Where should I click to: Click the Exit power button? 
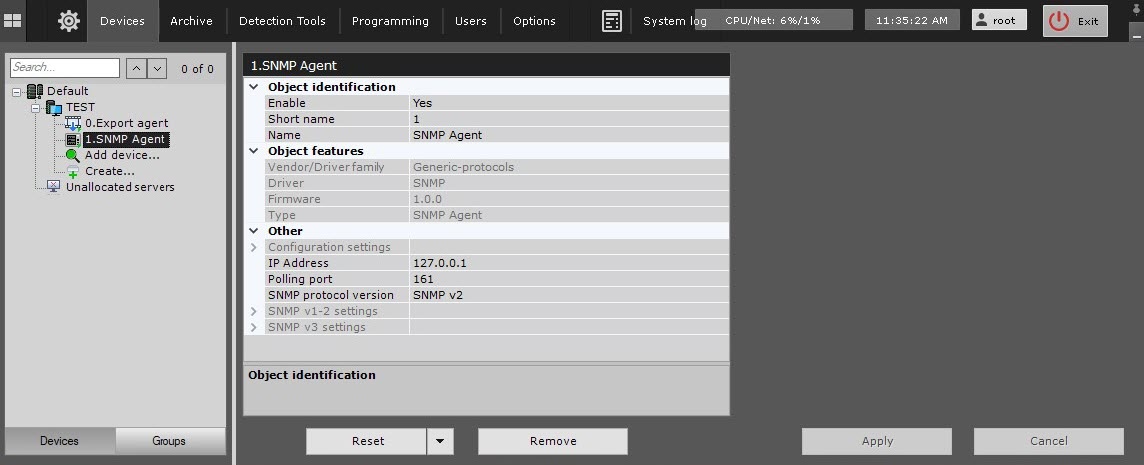pyautogui.click(x=1075, y=21)
